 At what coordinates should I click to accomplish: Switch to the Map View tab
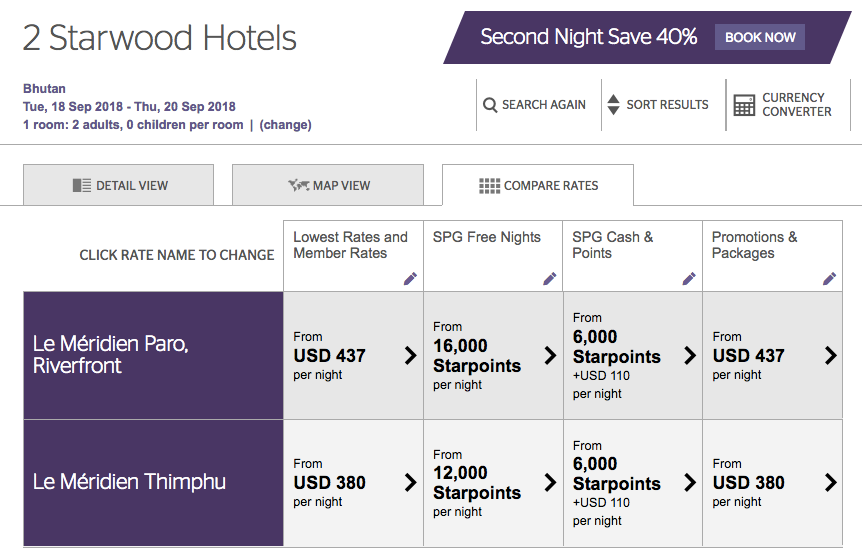(328, 185)
